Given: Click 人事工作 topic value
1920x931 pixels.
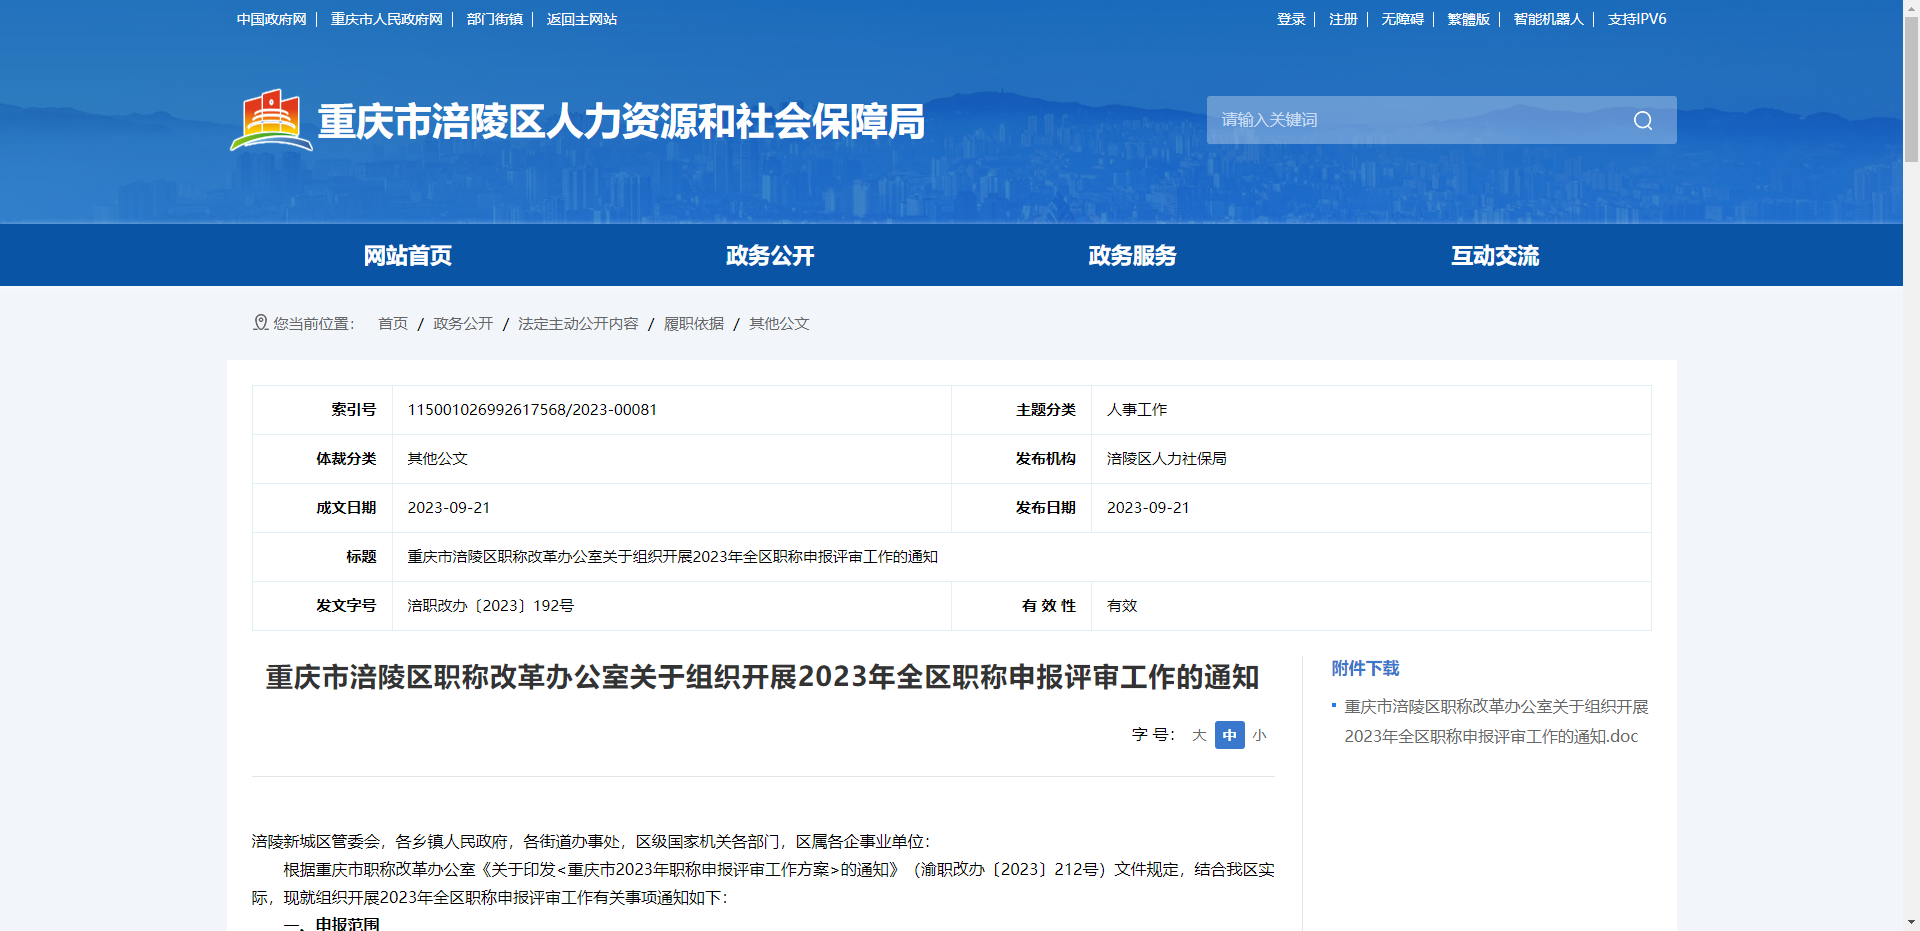Looking at the screenshot, I should point(1137,410).
